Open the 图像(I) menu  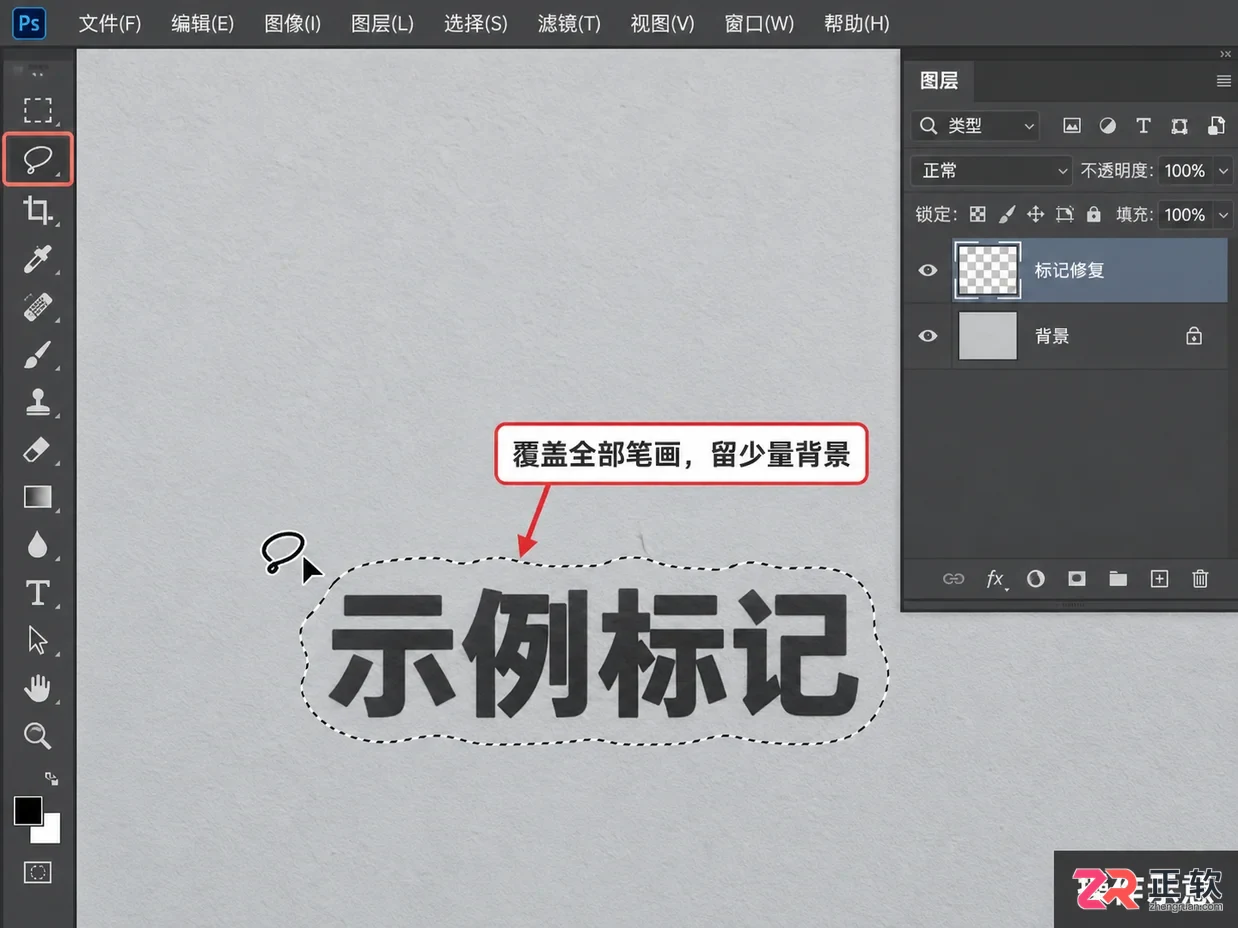pos(293,23)
